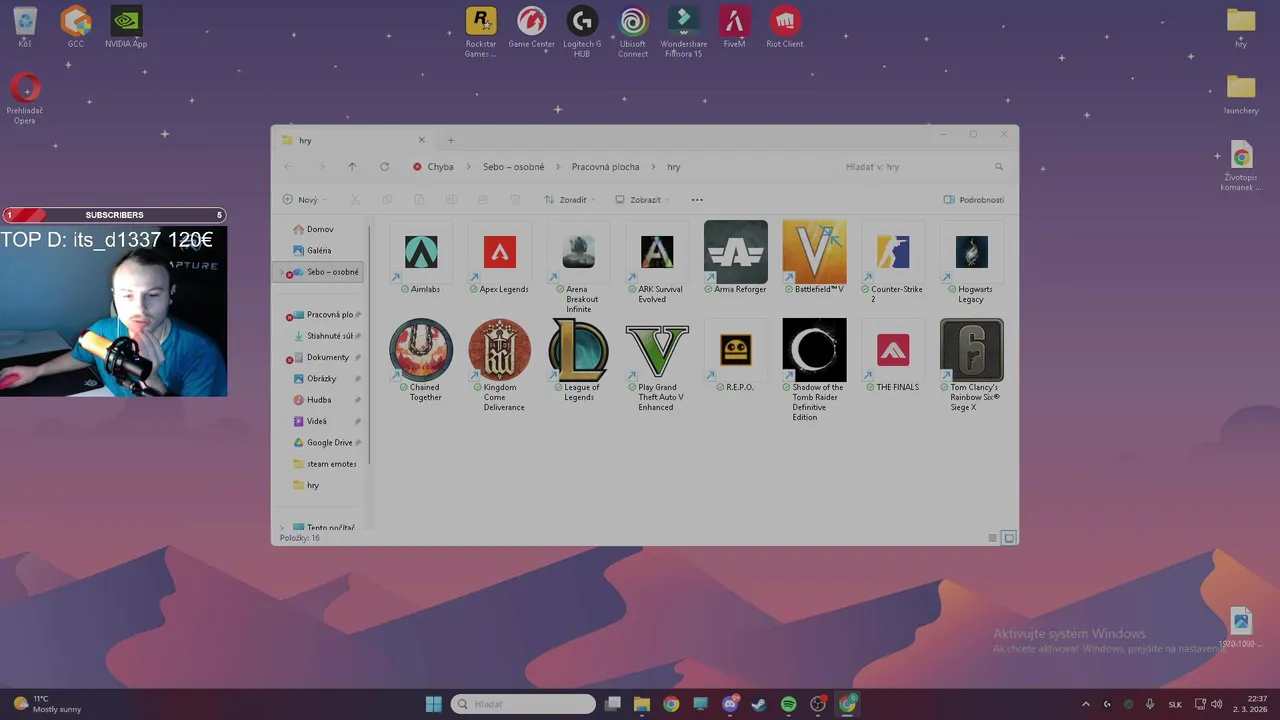
Task: Open the Nový dropdown menu
Action: [305, 200]
